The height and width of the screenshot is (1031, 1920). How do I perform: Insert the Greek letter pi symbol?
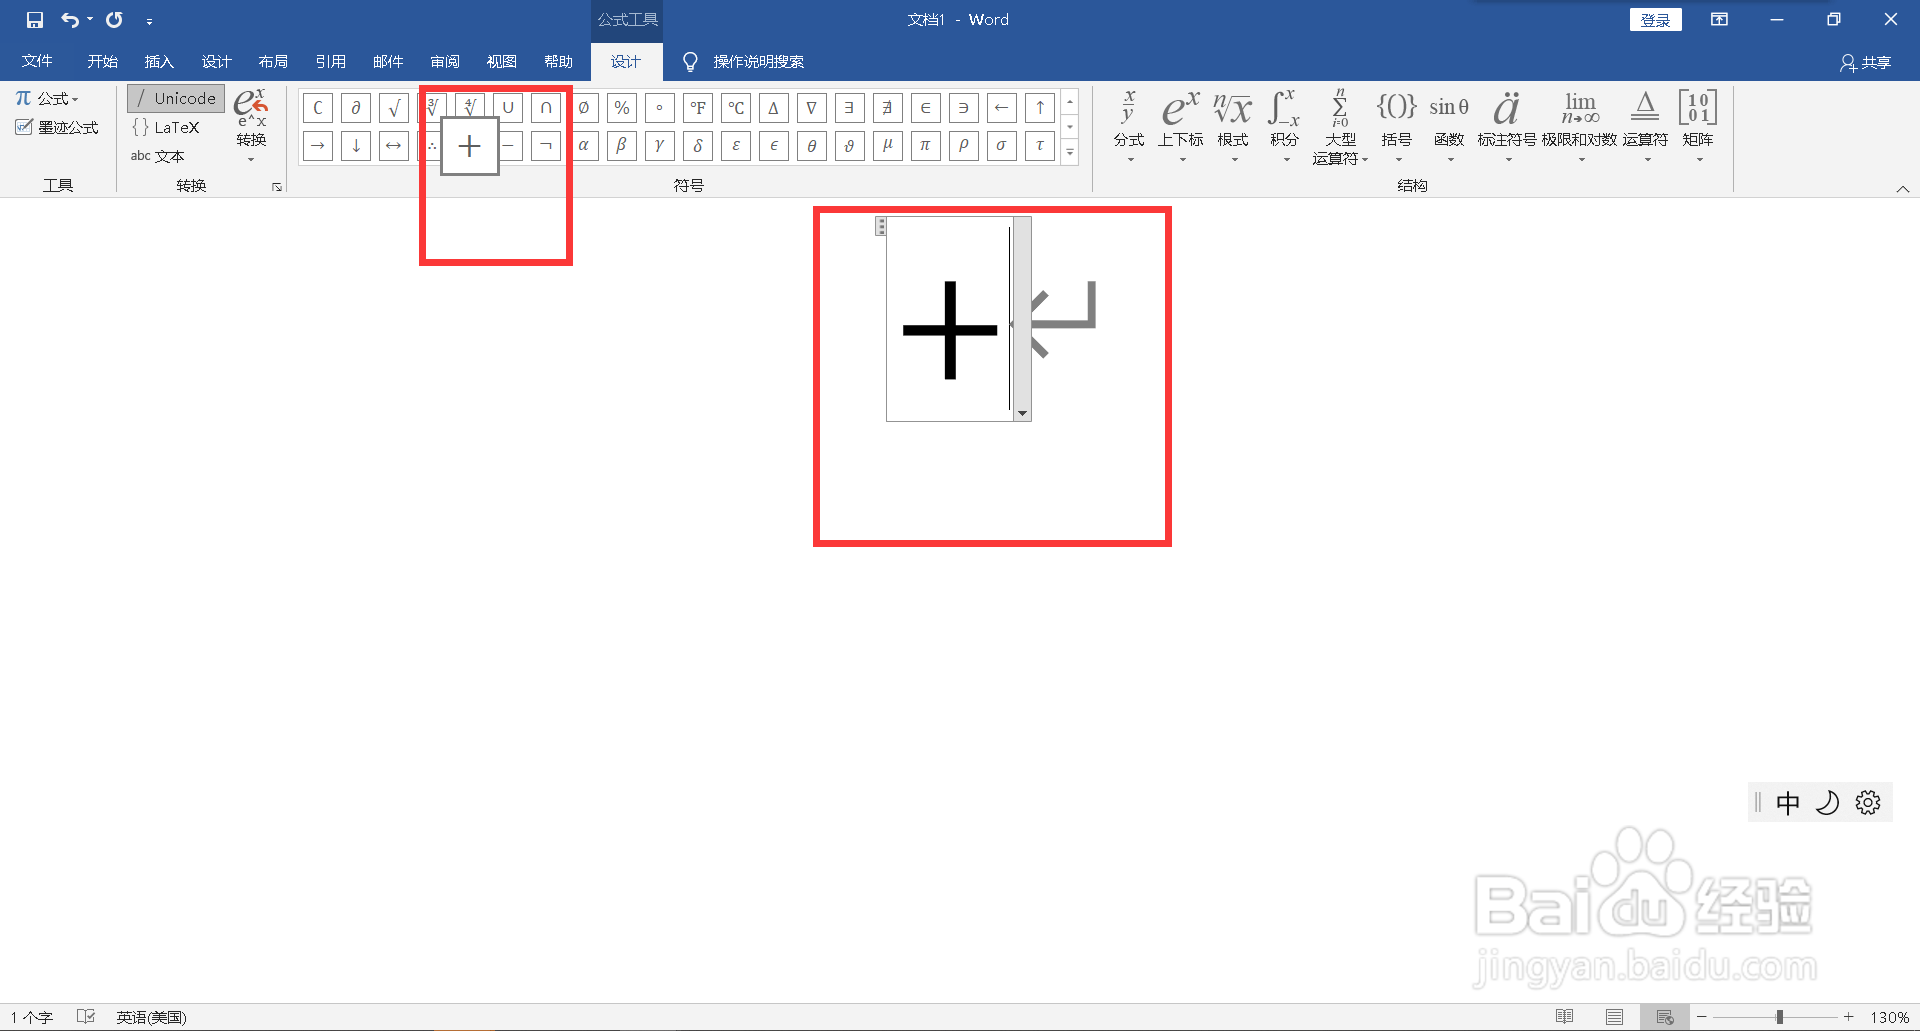[x=926, y=146]
